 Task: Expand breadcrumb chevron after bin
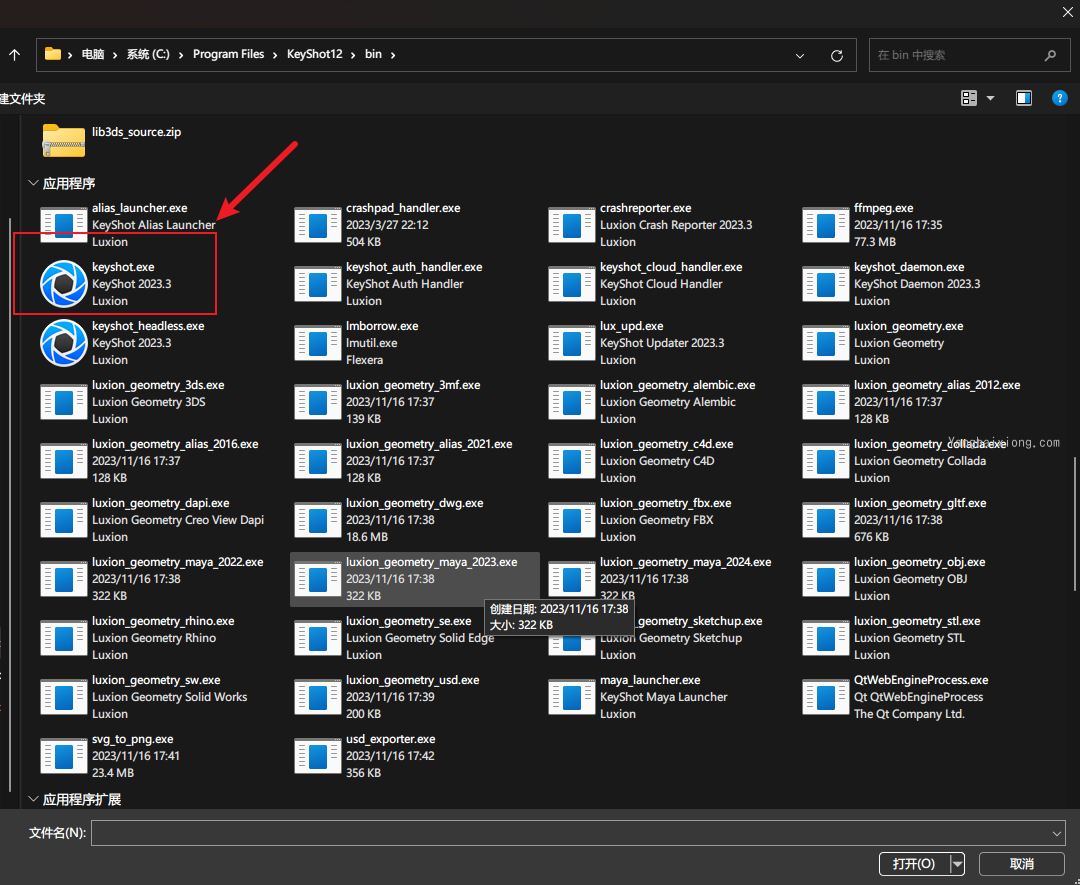click(x=393, y=54)
